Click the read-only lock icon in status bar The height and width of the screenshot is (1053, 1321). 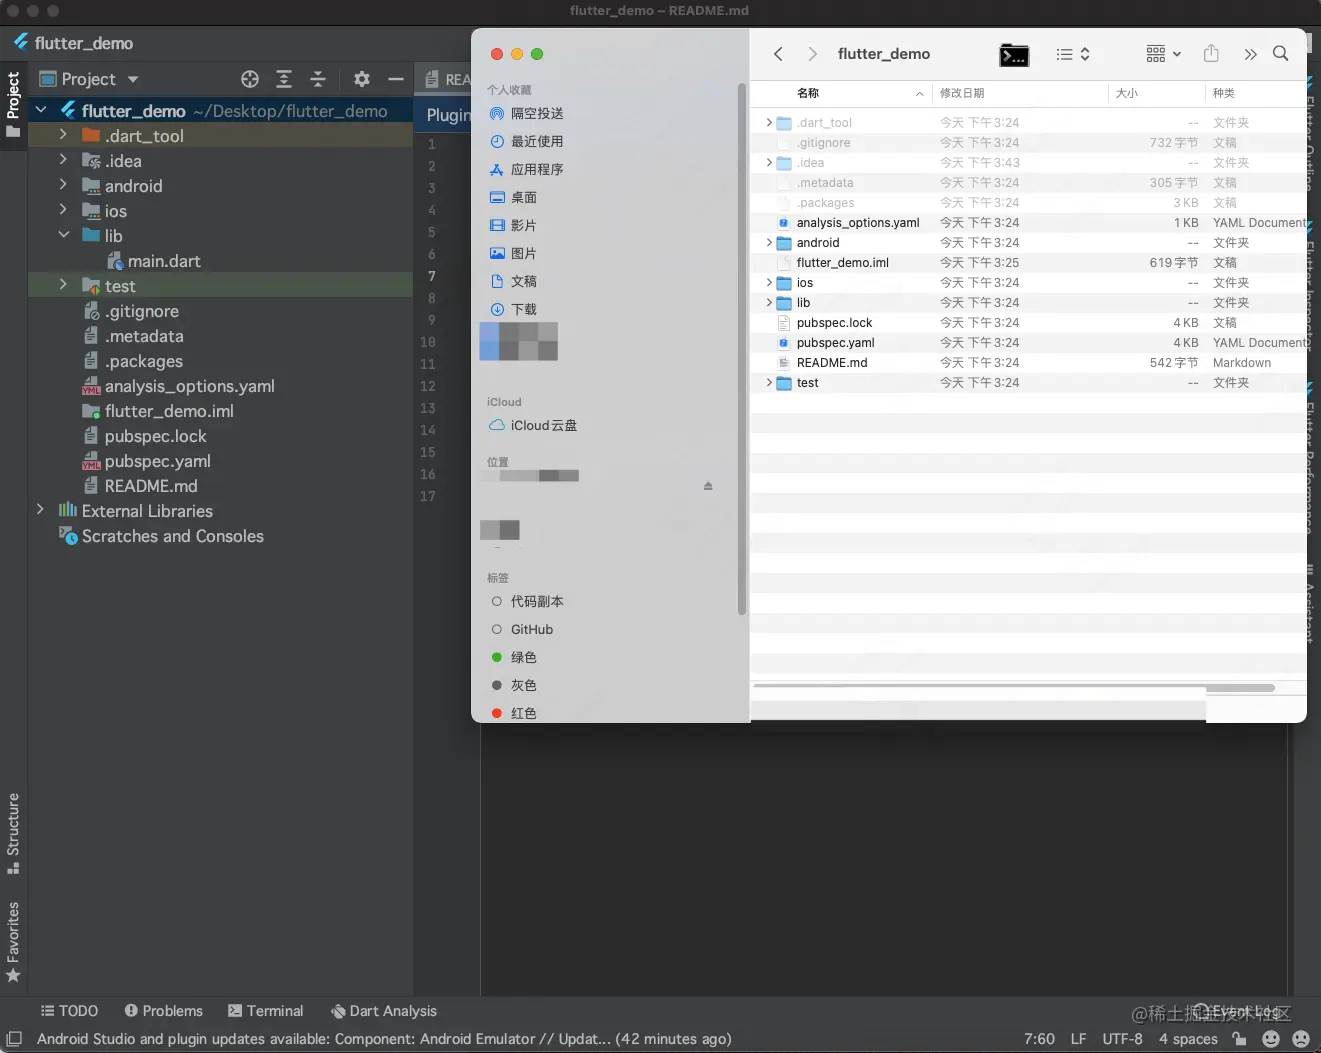tap(1240, 1039)
